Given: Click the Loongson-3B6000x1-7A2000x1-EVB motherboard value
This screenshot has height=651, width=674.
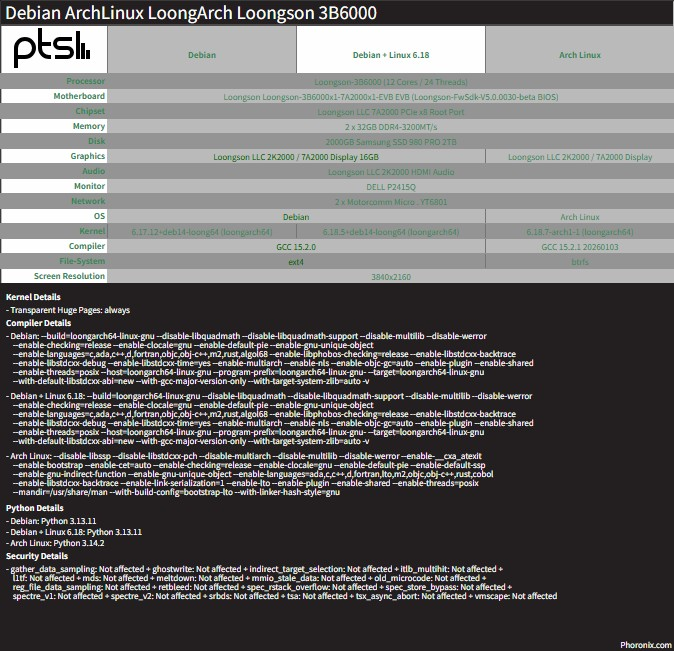Looking at the screenshot, I should 391,97.
